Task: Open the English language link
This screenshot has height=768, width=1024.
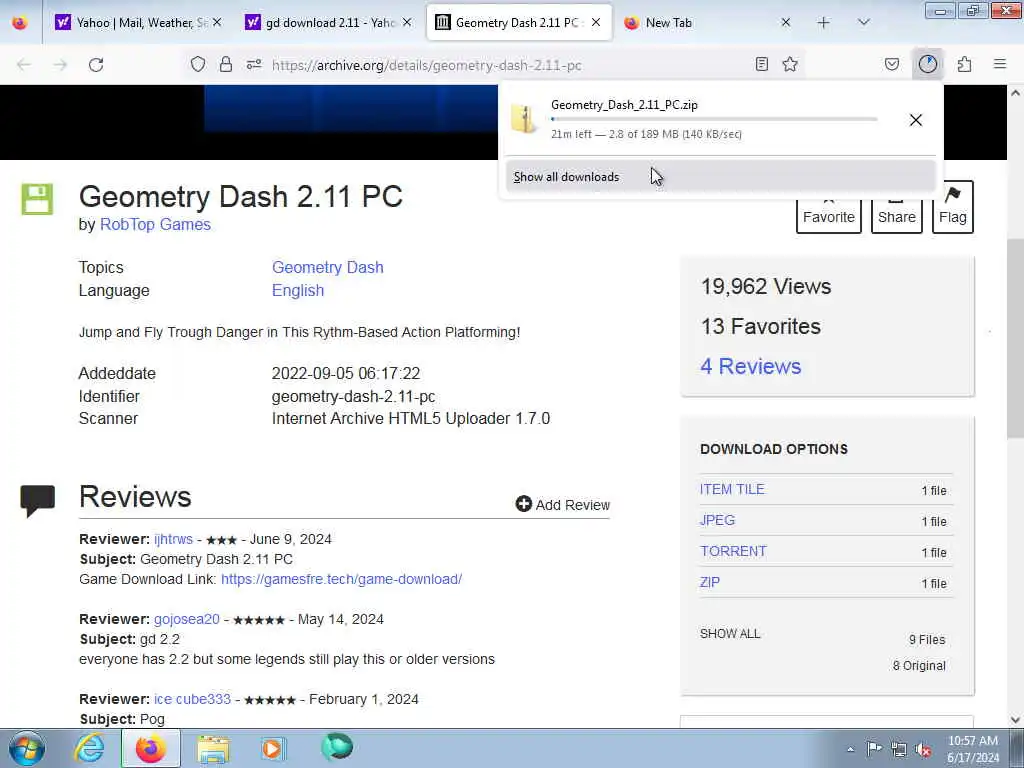Action: coord(298,291)
